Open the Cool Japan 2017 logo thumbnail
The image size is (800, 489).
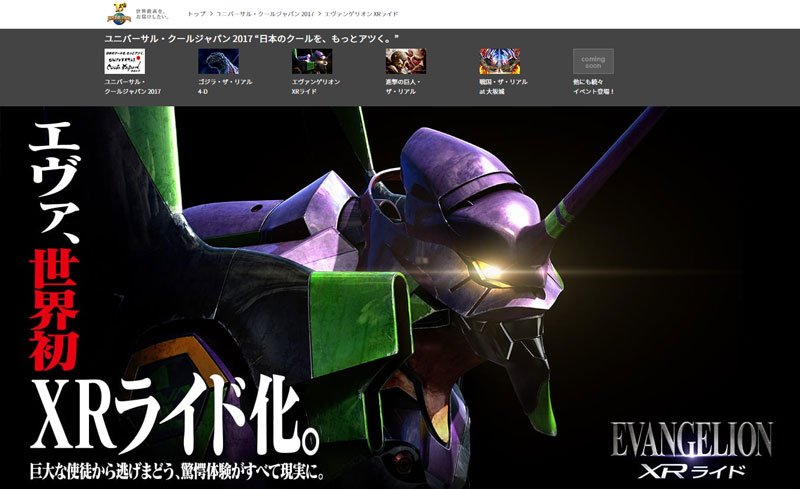click(124, 61)
